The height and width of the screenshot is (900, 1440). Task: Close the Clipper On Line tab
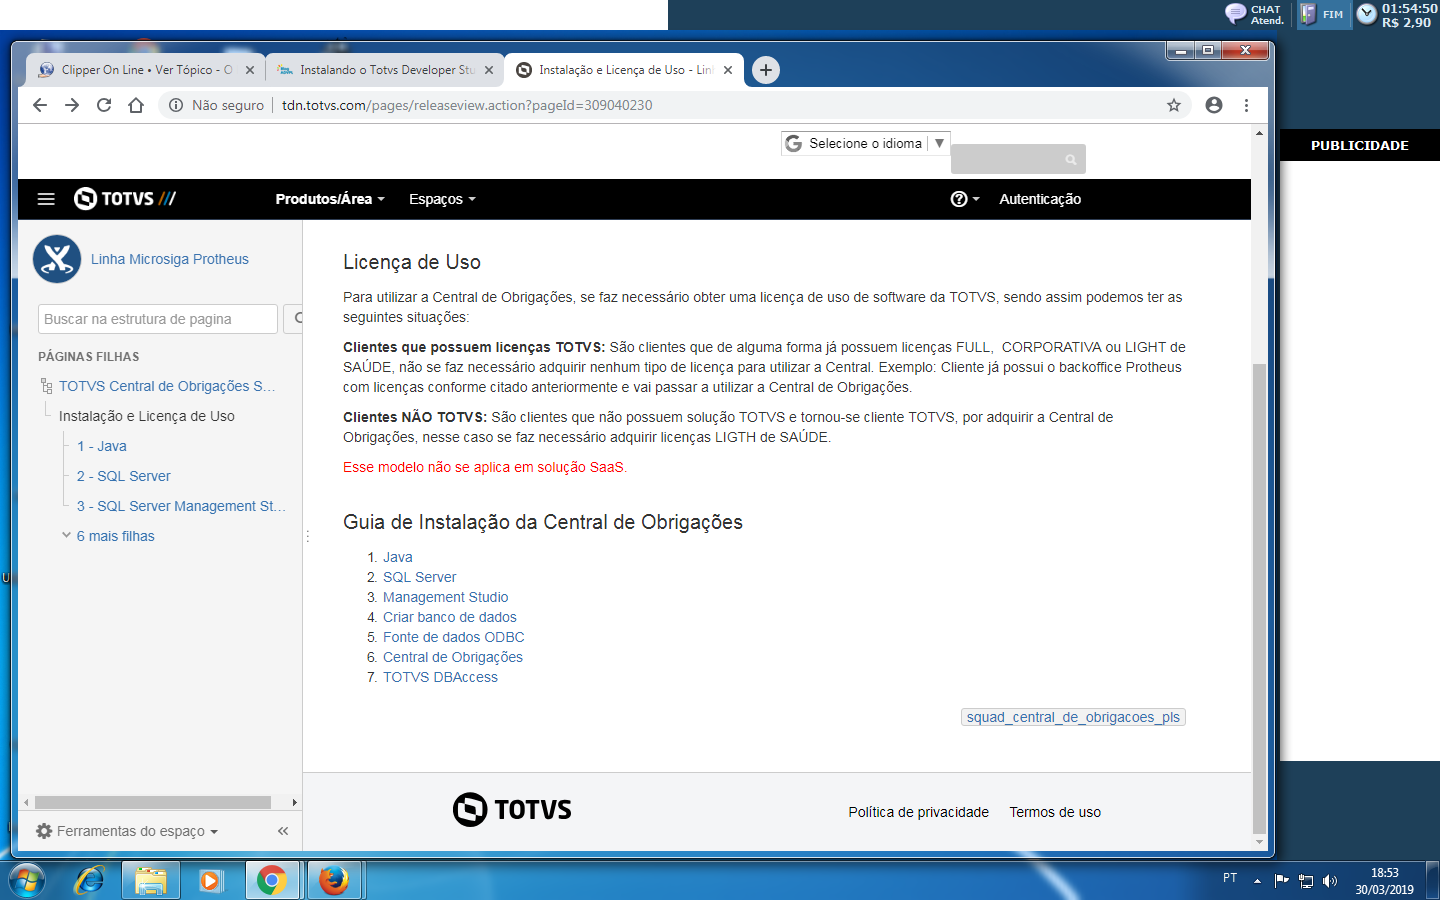point(250,70)
